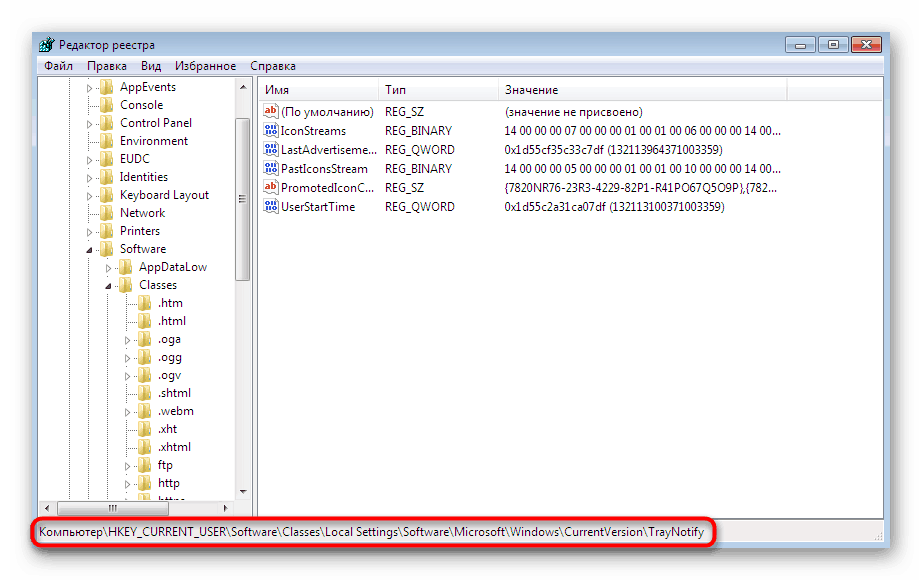The image size is (922, 580).
Task: Click the REG_SZ type of PromotedIconC… row
Action: click(x=404, y=188)
